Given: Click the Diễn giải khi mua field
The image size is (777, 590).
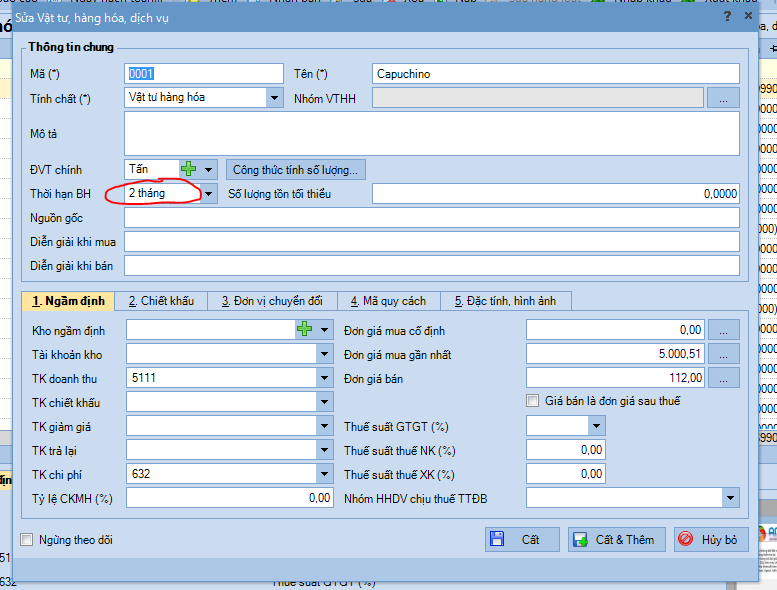Looking at the screenshot, I should tap(432, 242).
